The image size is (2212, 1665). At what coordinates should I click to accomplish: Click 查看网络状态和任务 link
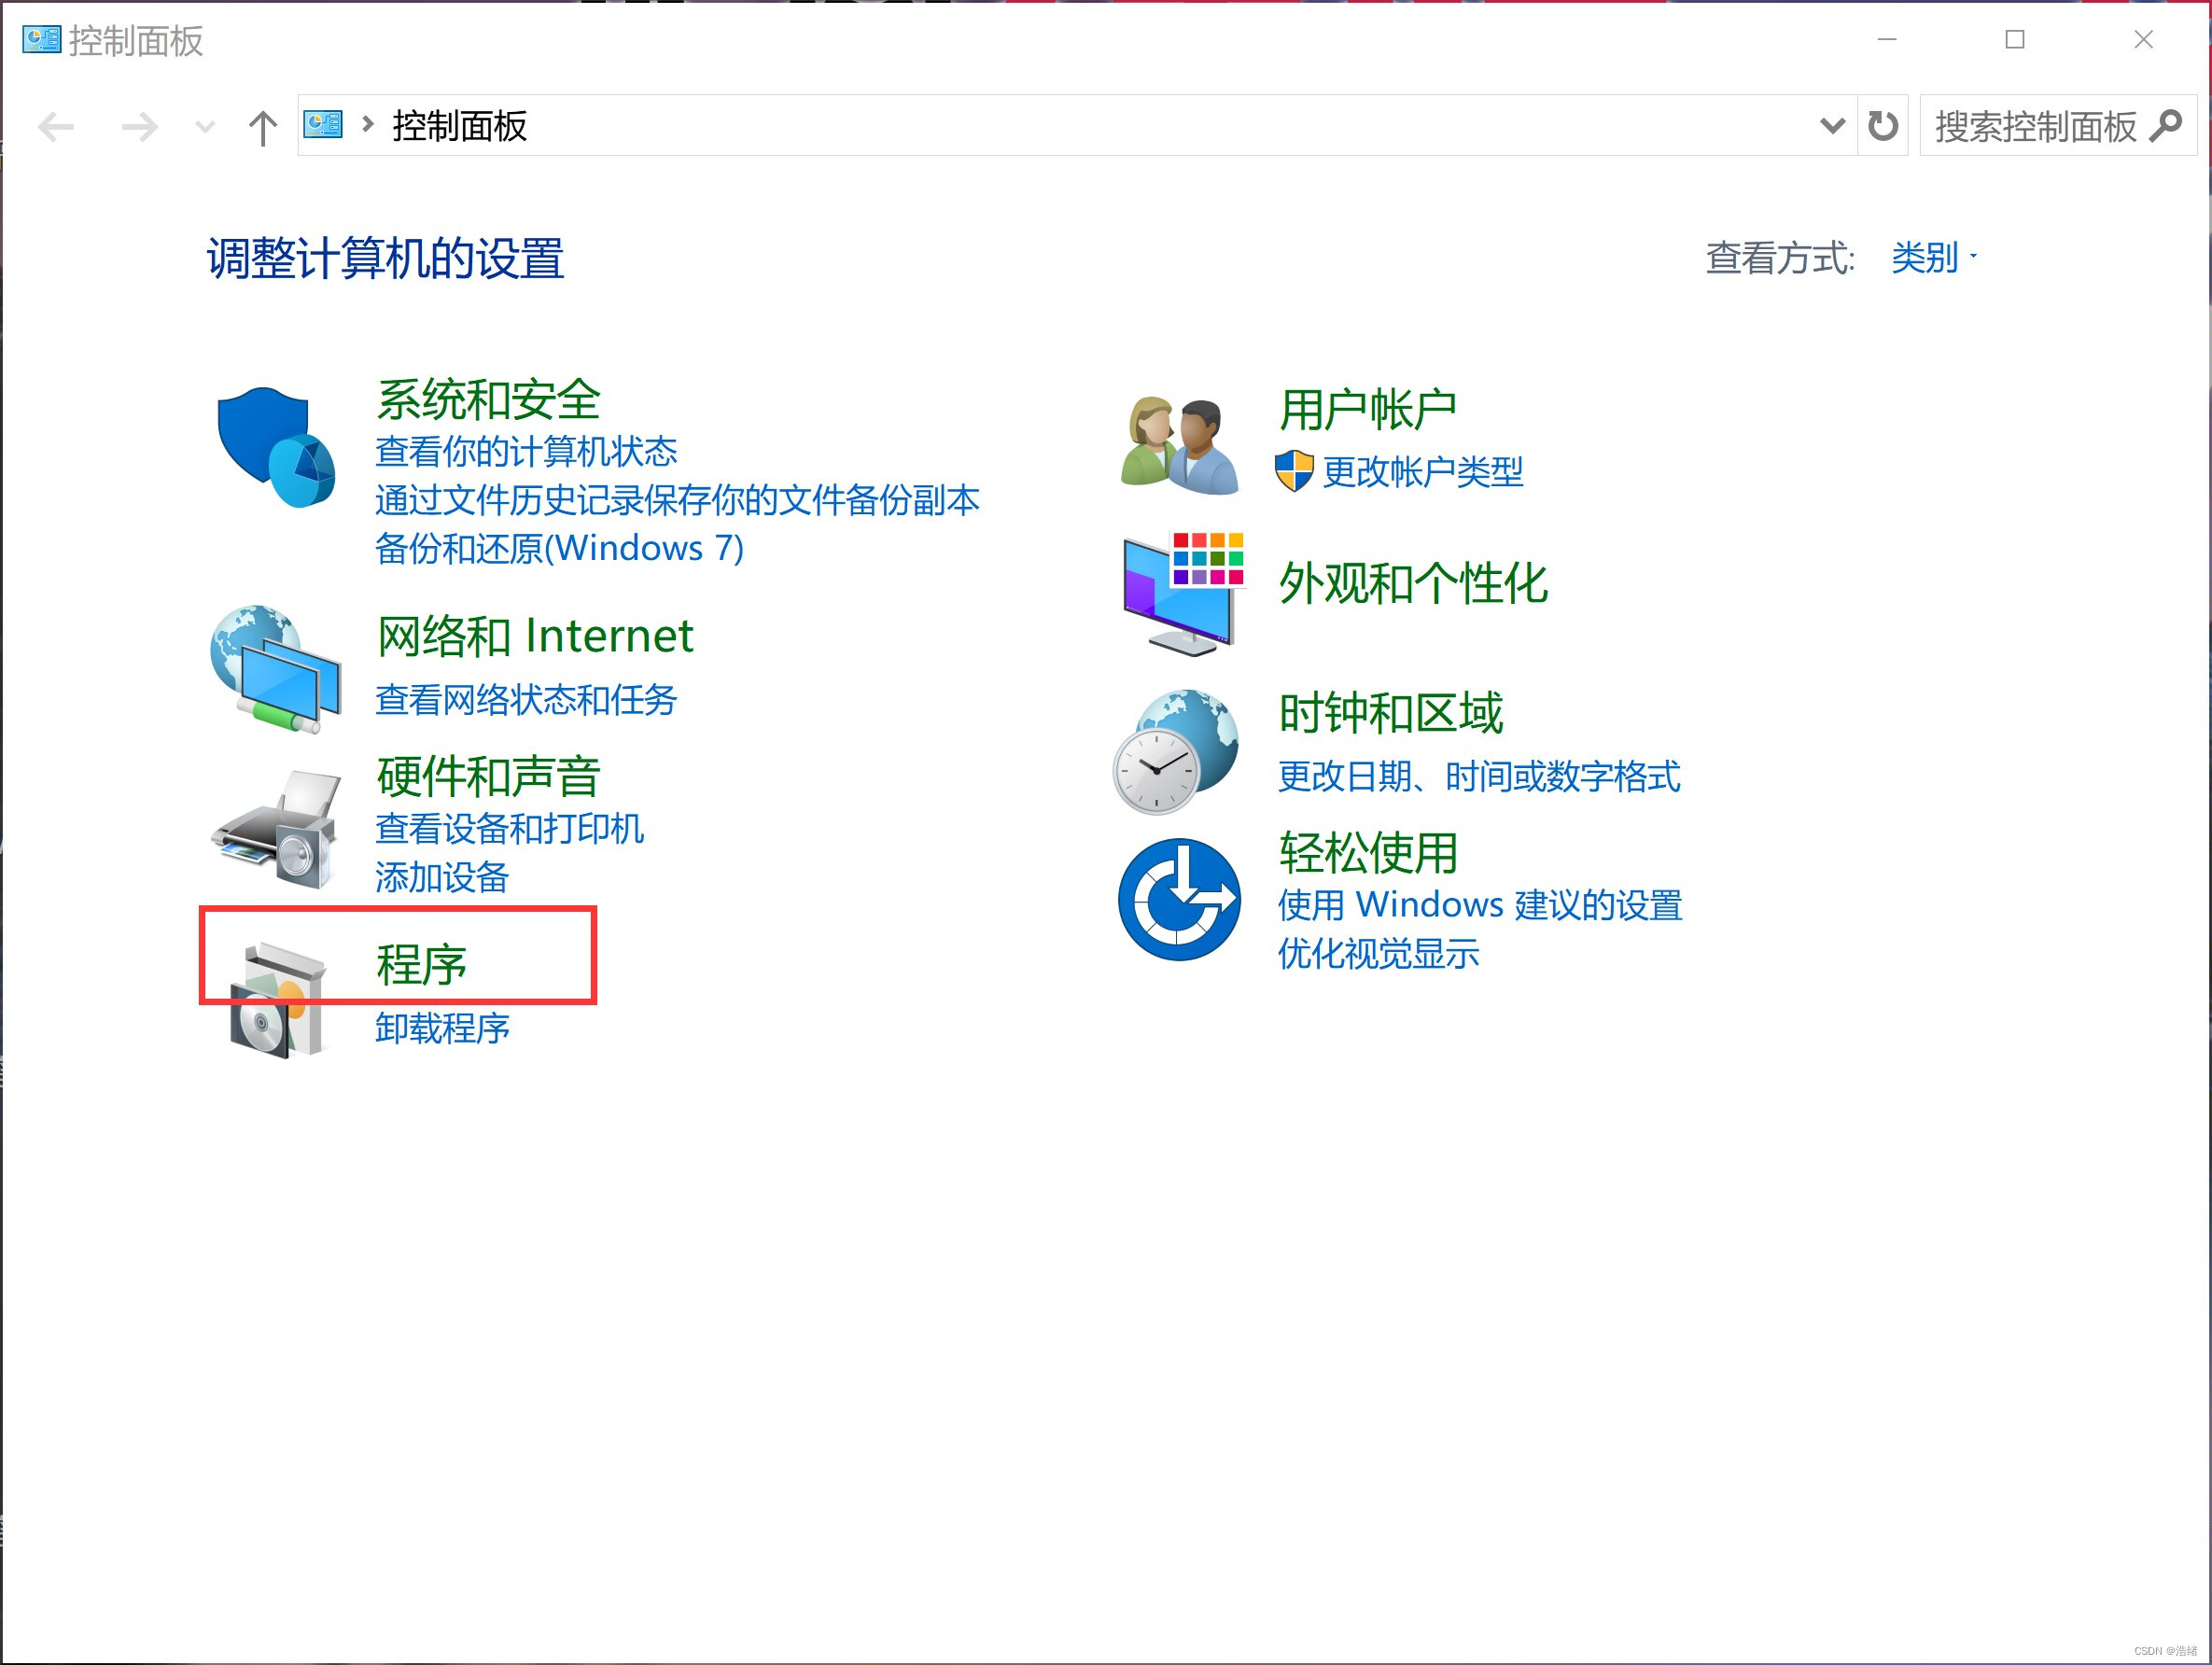pyautogui.click(x=526, y=699)
